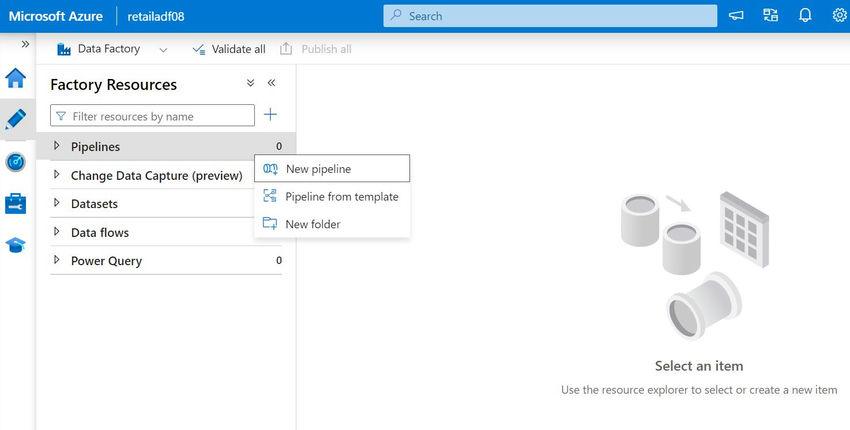The width and height of the screenshot is (850, 430).
Task: Click the notifications bell icon
Action: (805, 16)
